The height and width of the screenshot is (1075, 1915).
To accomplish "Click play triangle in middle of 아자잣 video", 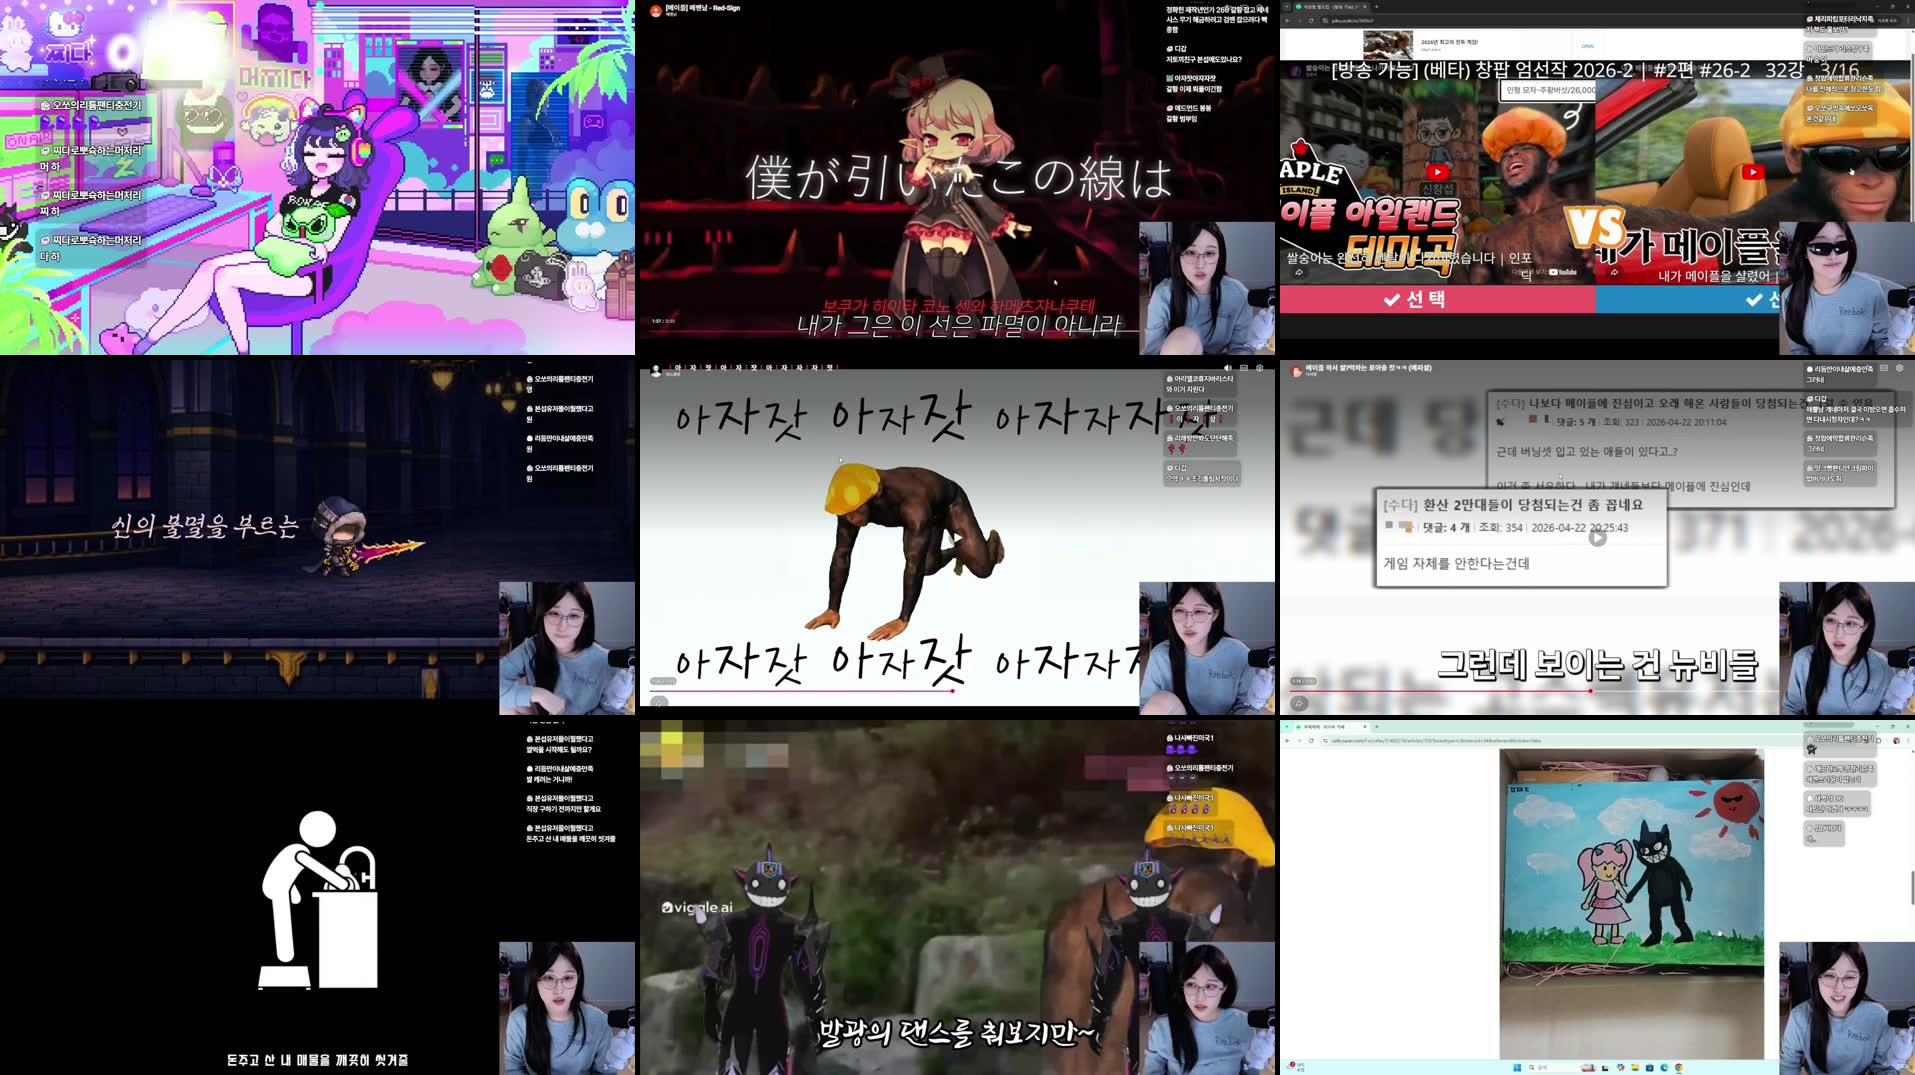I will coord(957,538).
